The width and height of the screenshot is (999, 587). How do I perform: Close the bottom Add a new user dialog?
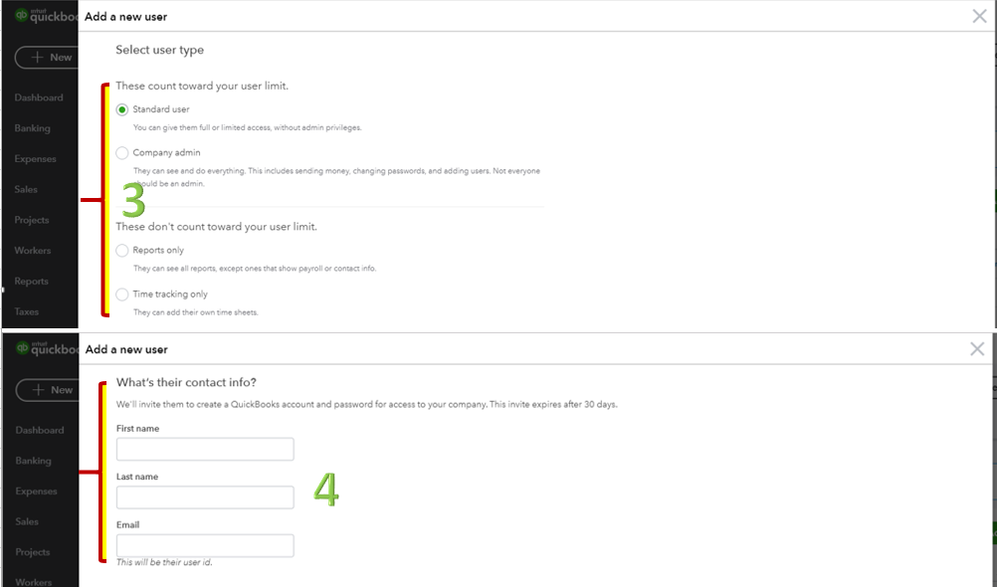977,349
